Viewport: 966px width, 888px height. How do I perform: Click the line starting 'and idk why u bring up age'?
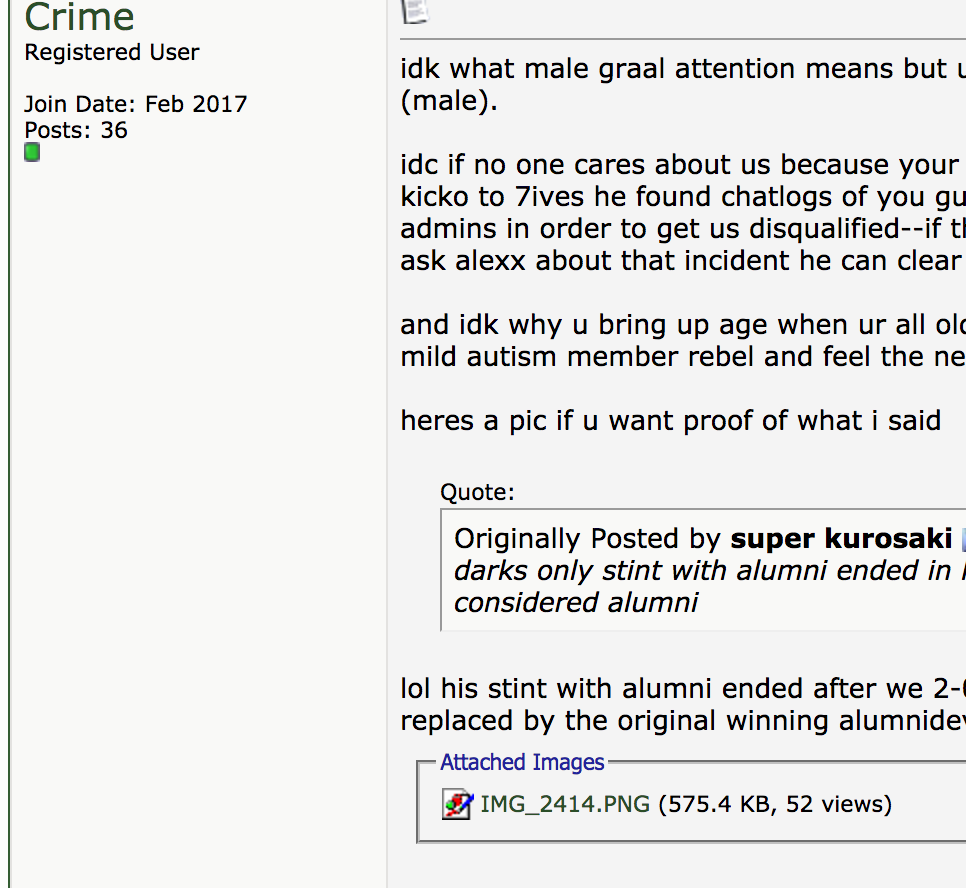[682, 326]
